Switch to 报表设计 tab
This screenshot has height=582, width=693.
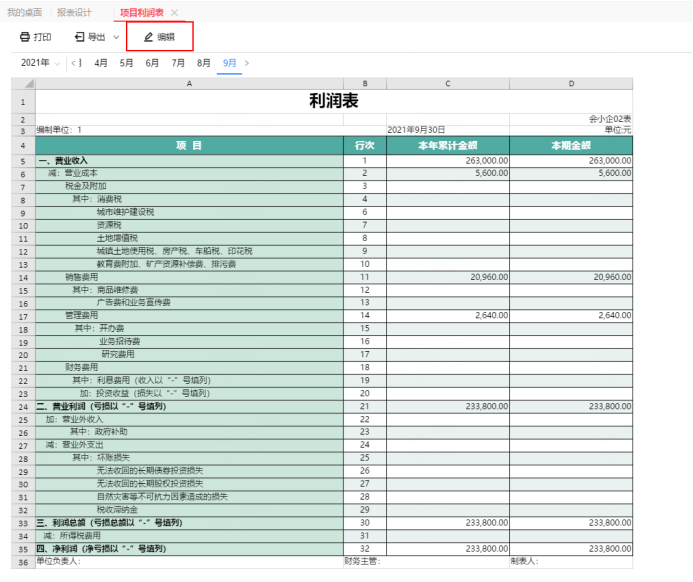tap(74, 12)
